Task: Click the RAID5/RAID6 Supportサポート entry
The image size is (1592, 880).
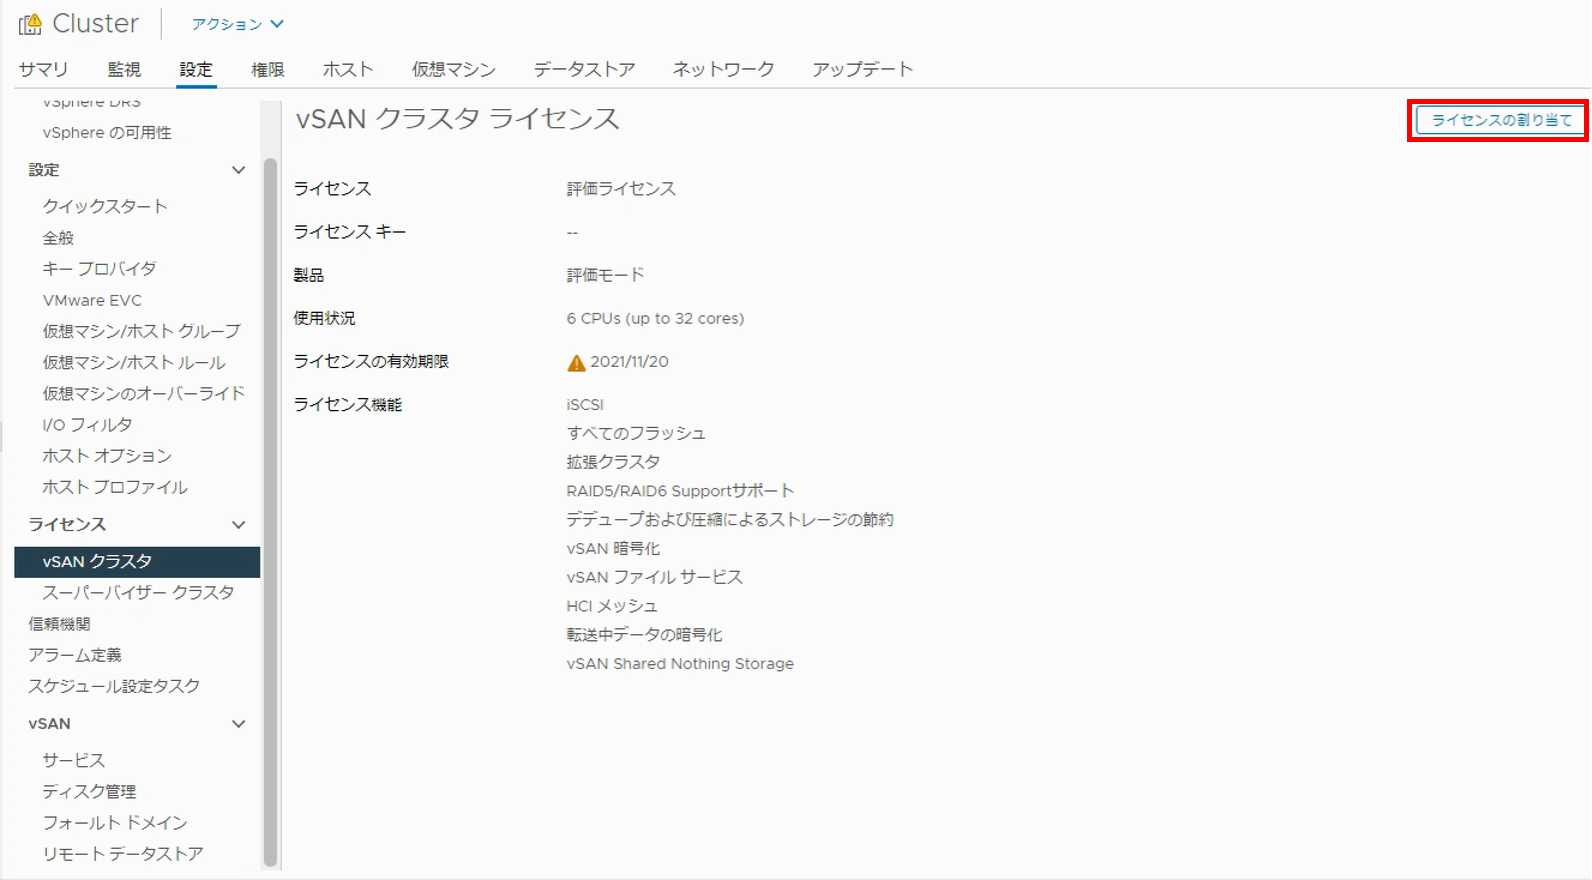Action: 680,491
